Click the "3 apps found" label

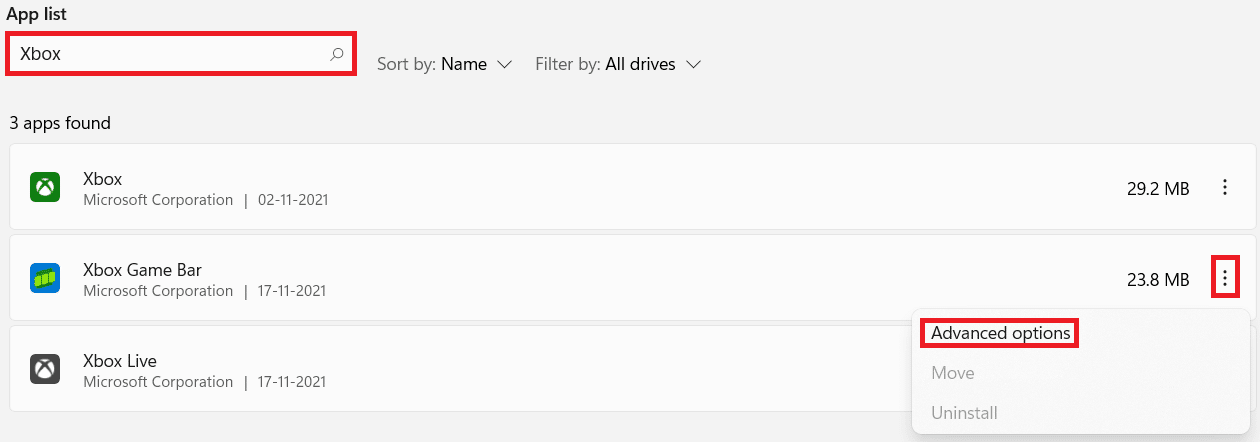pyautogui.click(x=59, y=123)
